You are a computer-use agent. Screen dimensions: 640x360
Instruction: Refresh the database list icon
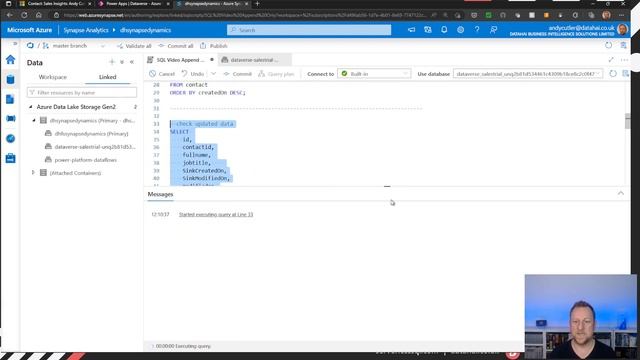tap(613, 73)
